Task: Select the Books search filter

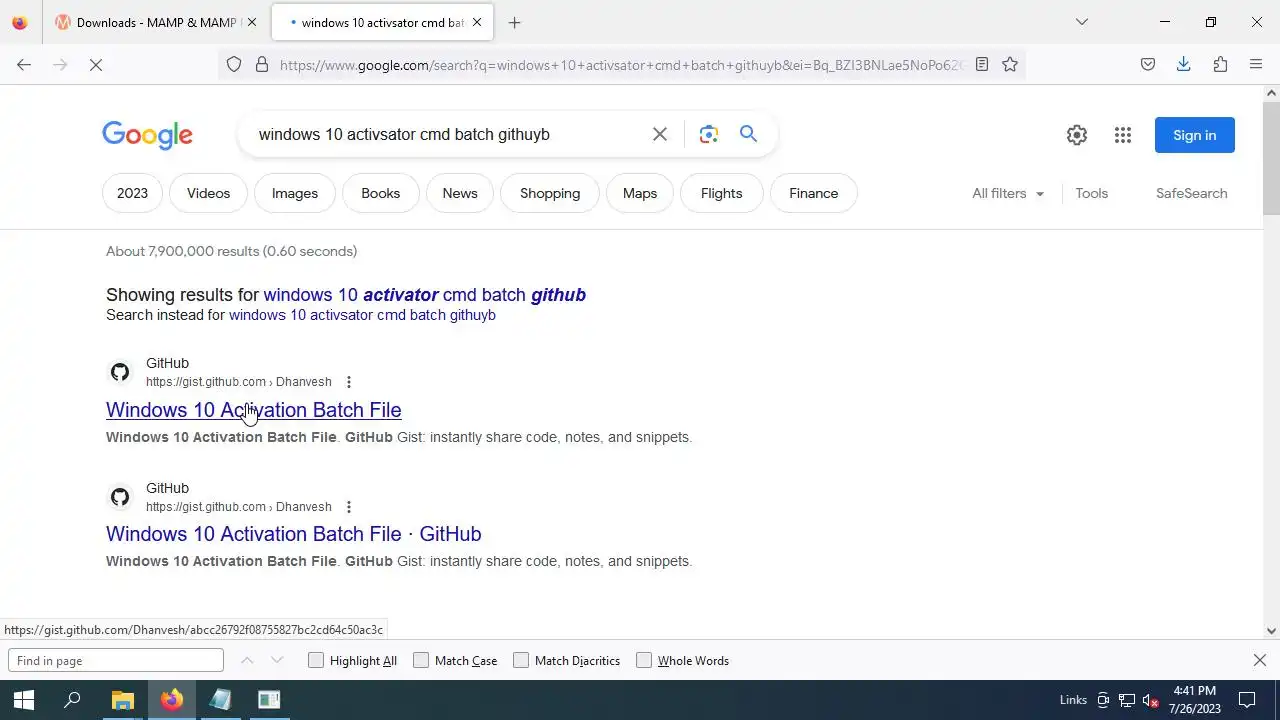Action: [x=380, y=193]
